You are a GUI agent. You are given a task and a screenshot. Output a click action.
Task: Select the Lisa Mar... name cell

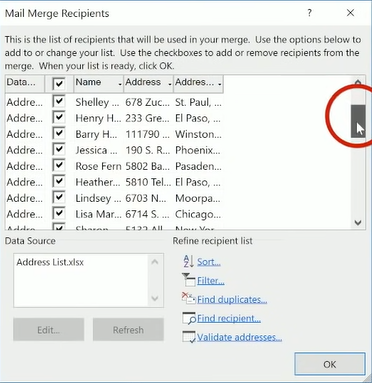click(x=98, y=214)
